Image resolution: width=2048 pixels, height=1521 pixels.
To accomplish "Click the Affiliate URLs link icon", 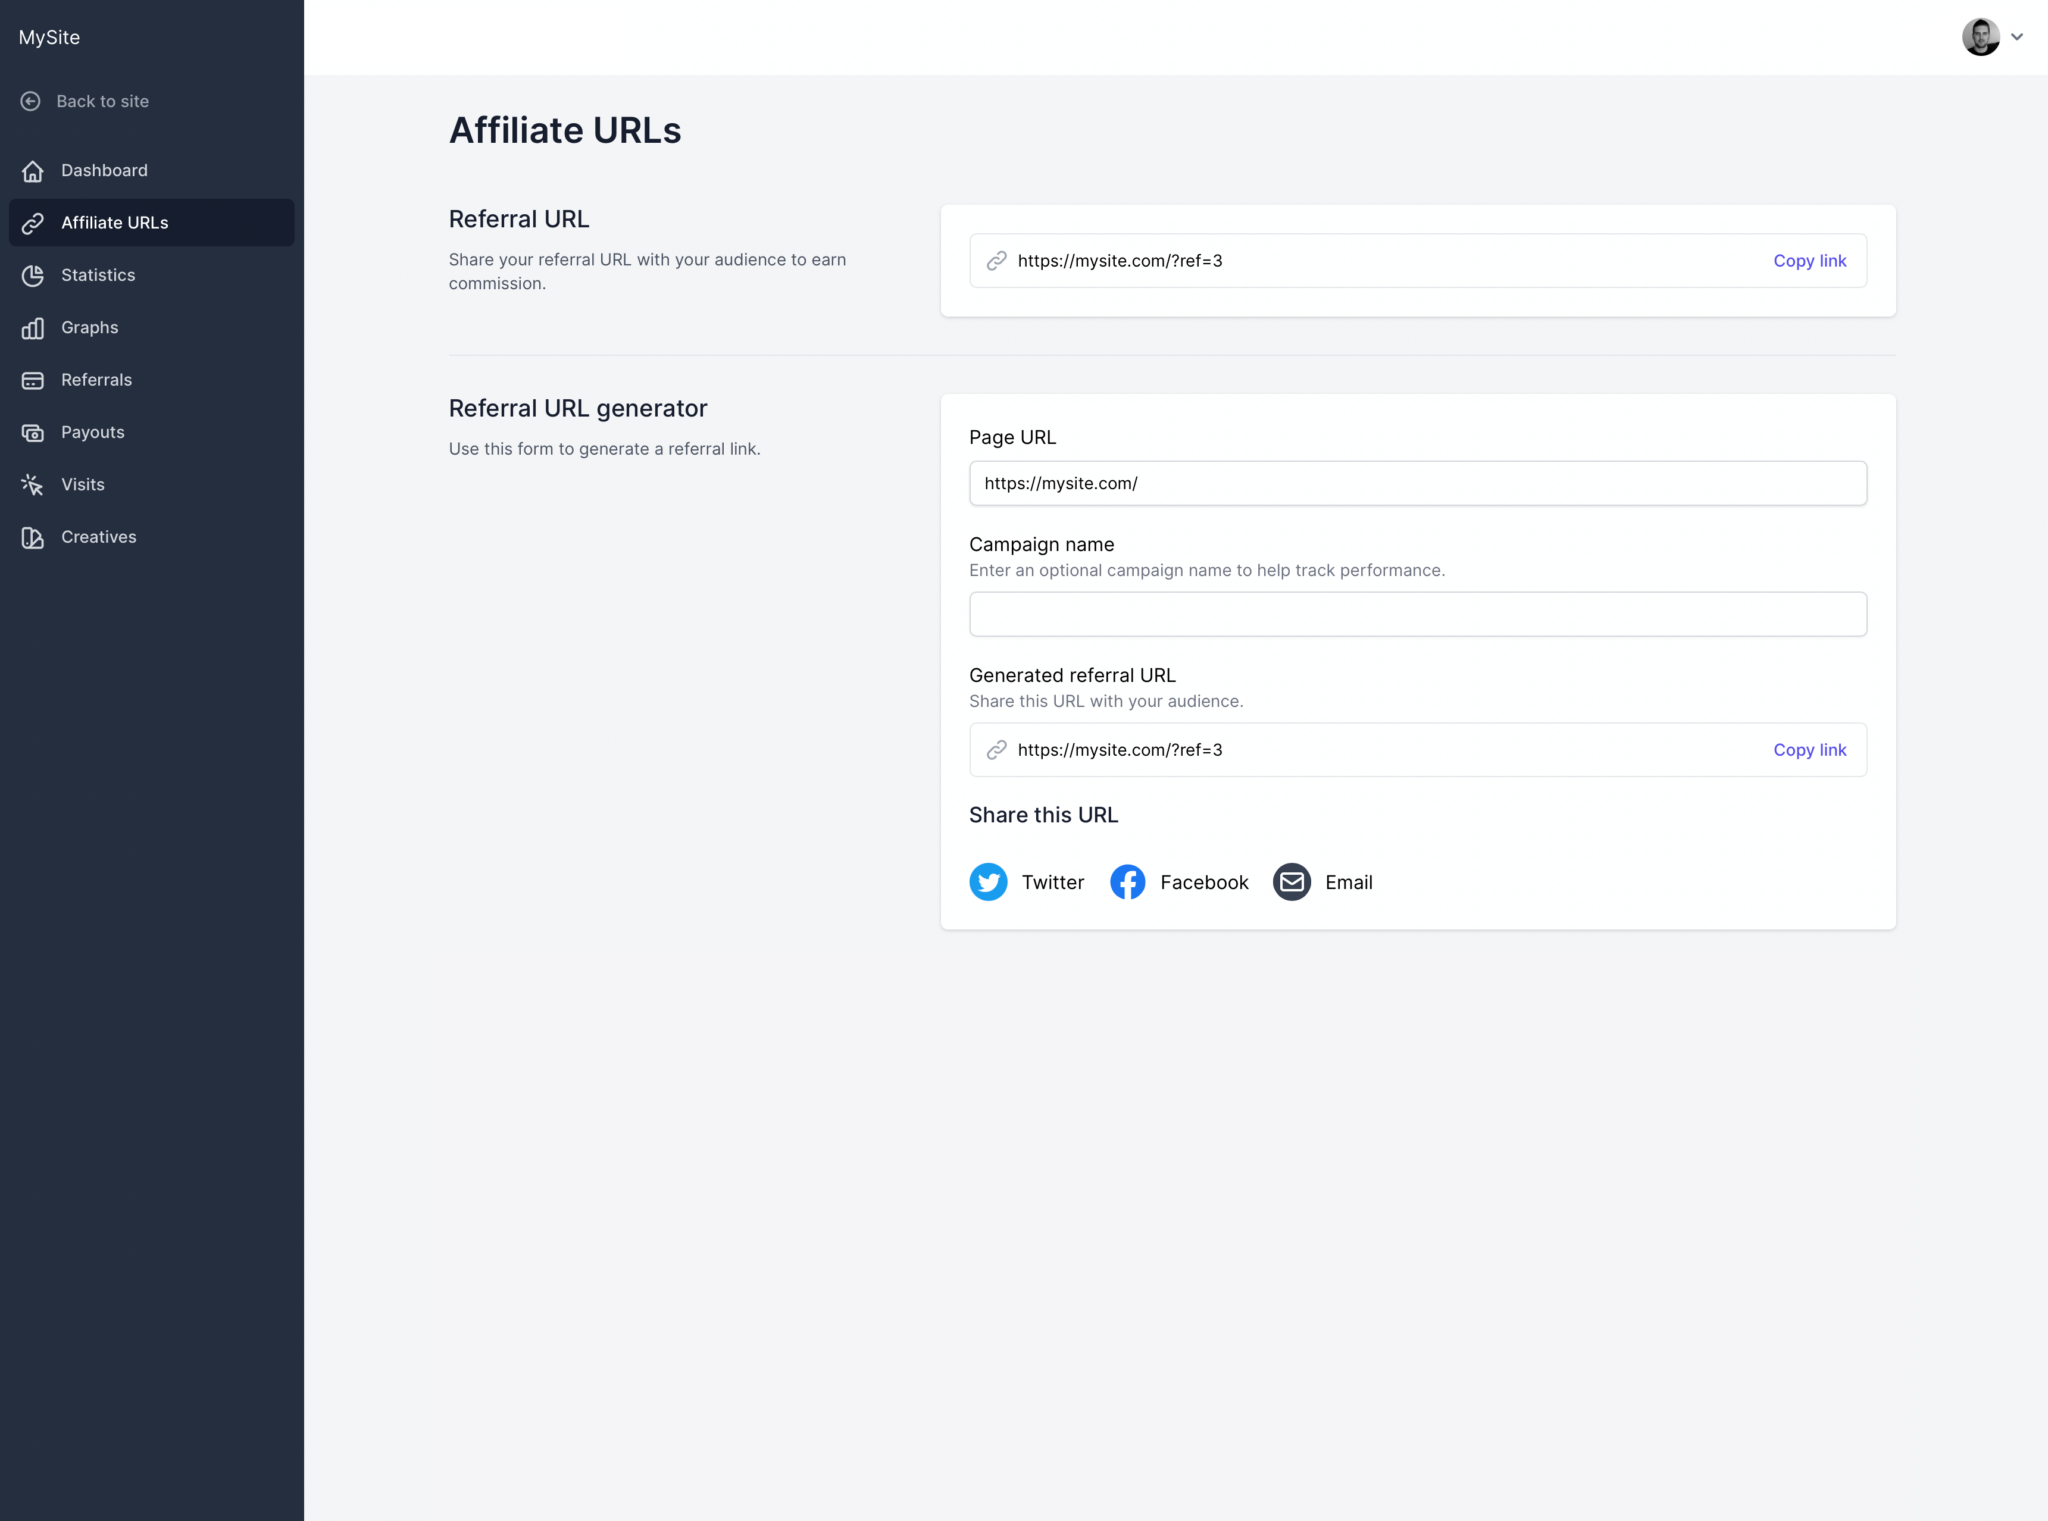I will coord(34,222).
